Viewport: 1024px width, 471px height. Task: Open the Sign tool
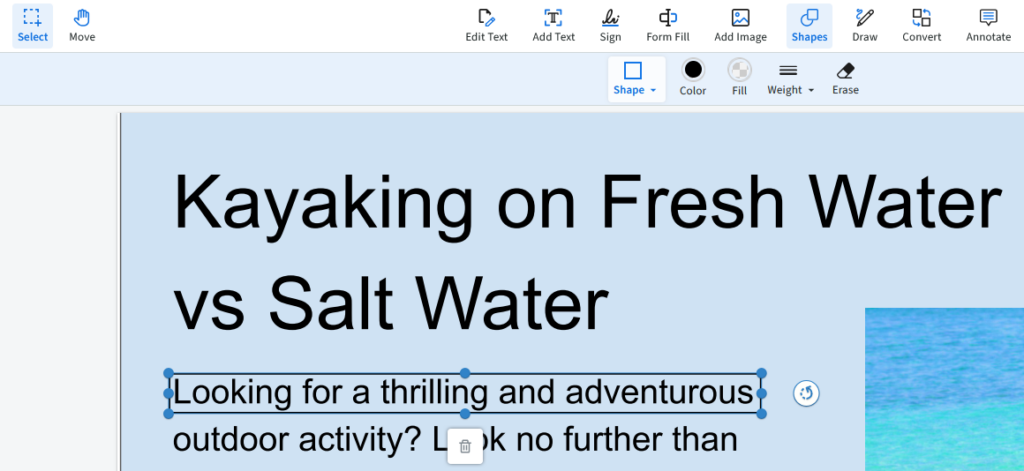[x=610, y=25]
